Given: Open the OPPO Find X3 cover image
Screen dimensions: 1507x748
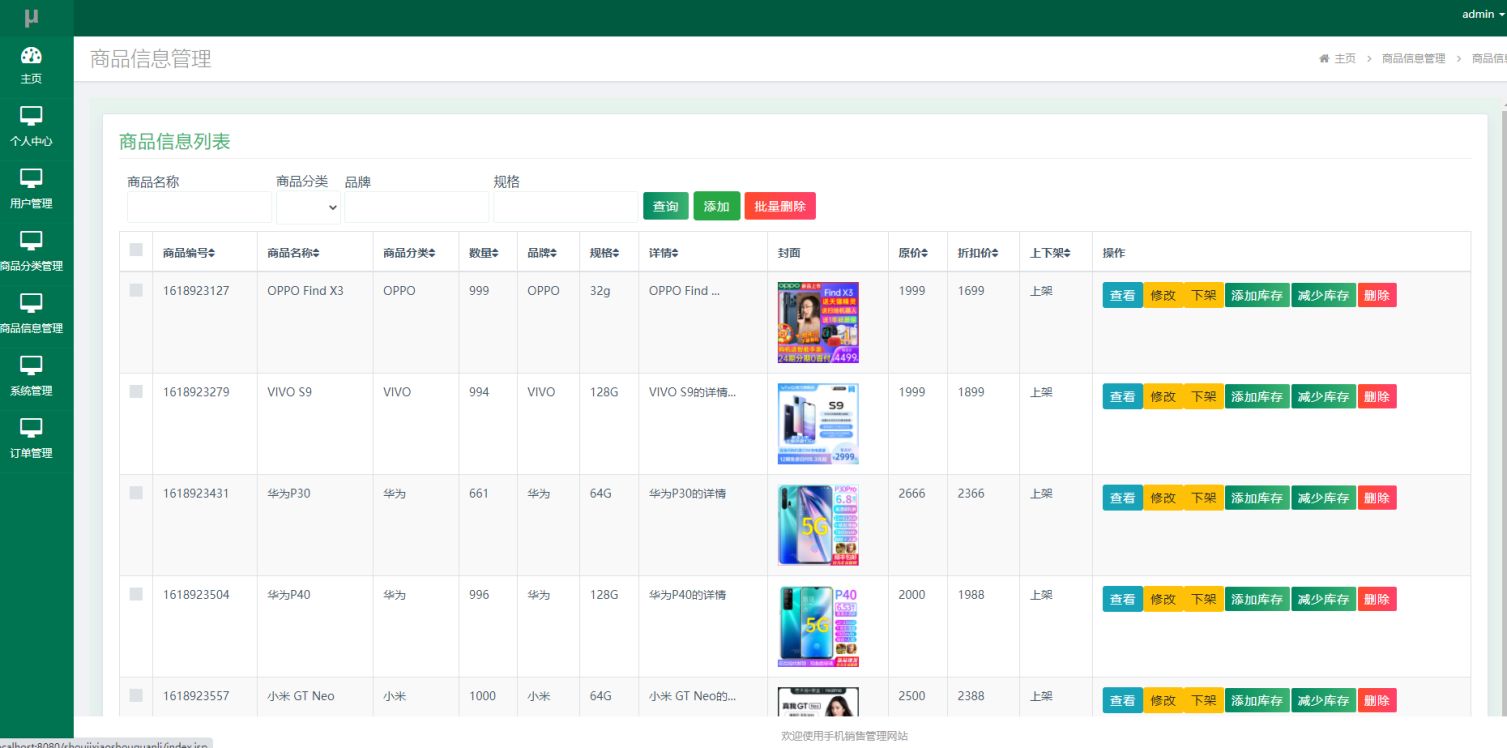Looking at the screenshot, I should pos(818,322).
